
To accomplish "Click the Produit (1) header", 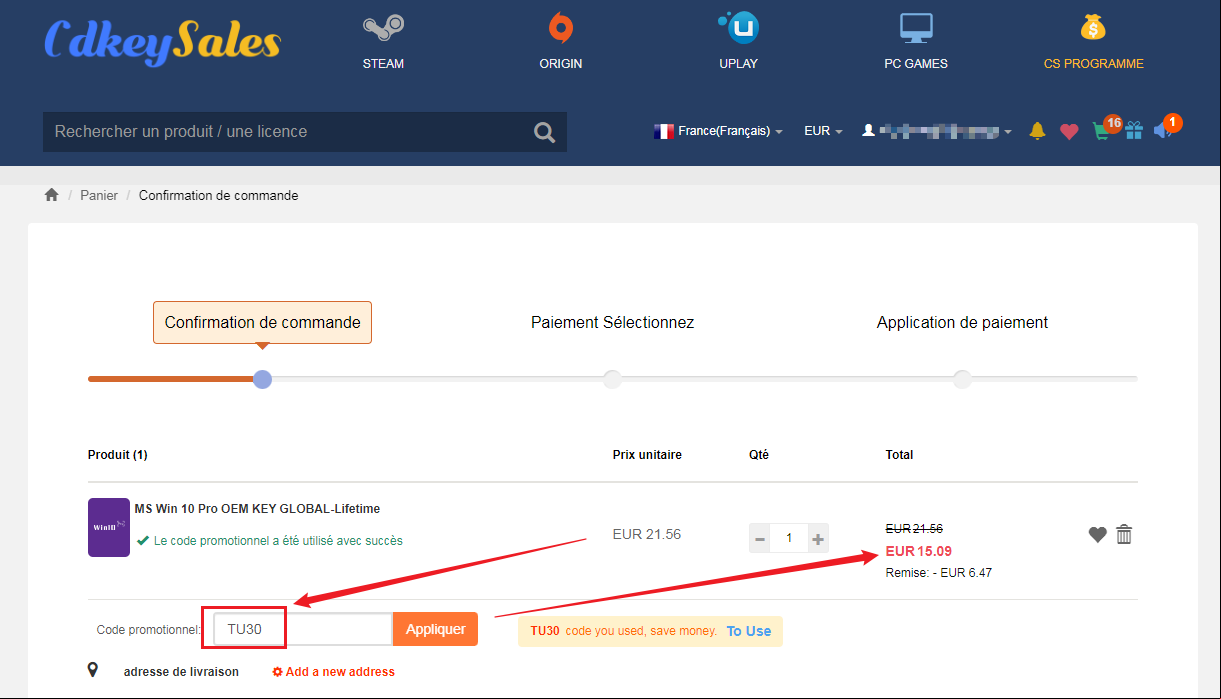I will pyautogui.click(x=118, y=455).
